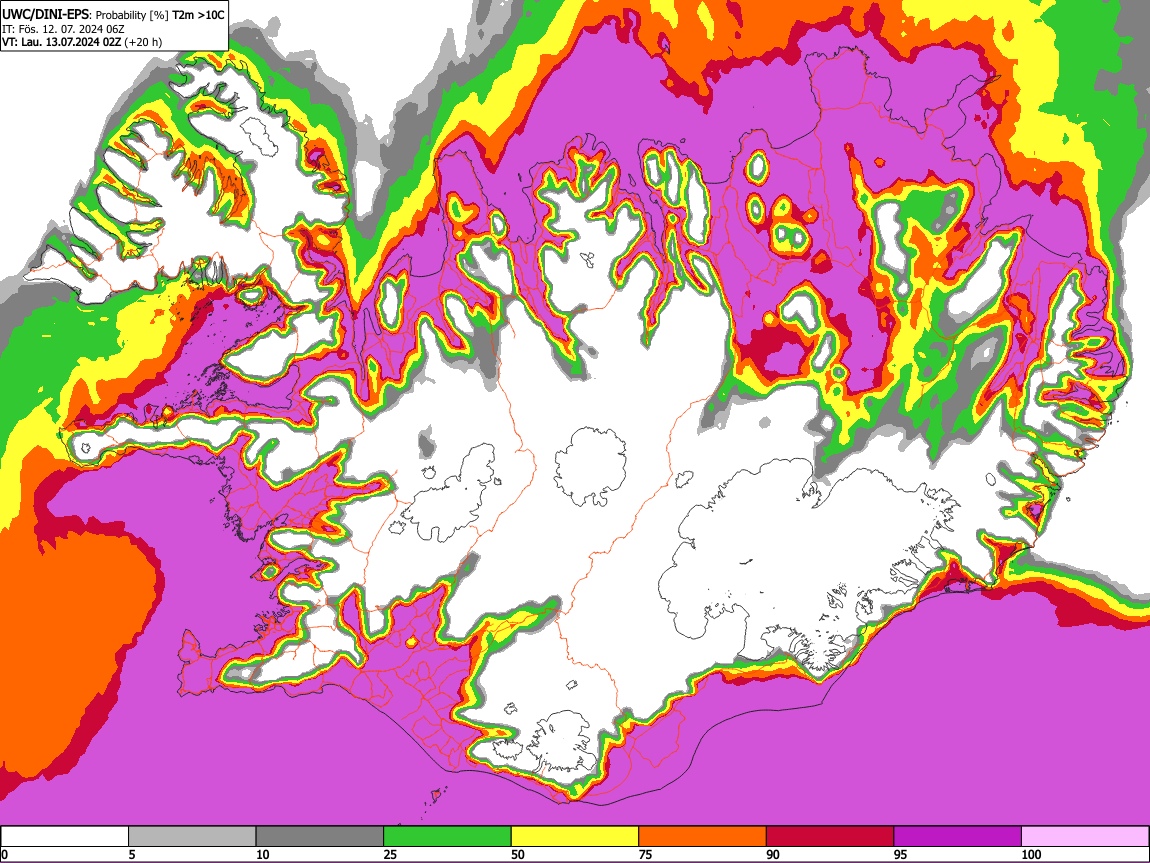Click the legend value '75'
Viewport: 1150px width, 863px height.
[x=645, y=854]
